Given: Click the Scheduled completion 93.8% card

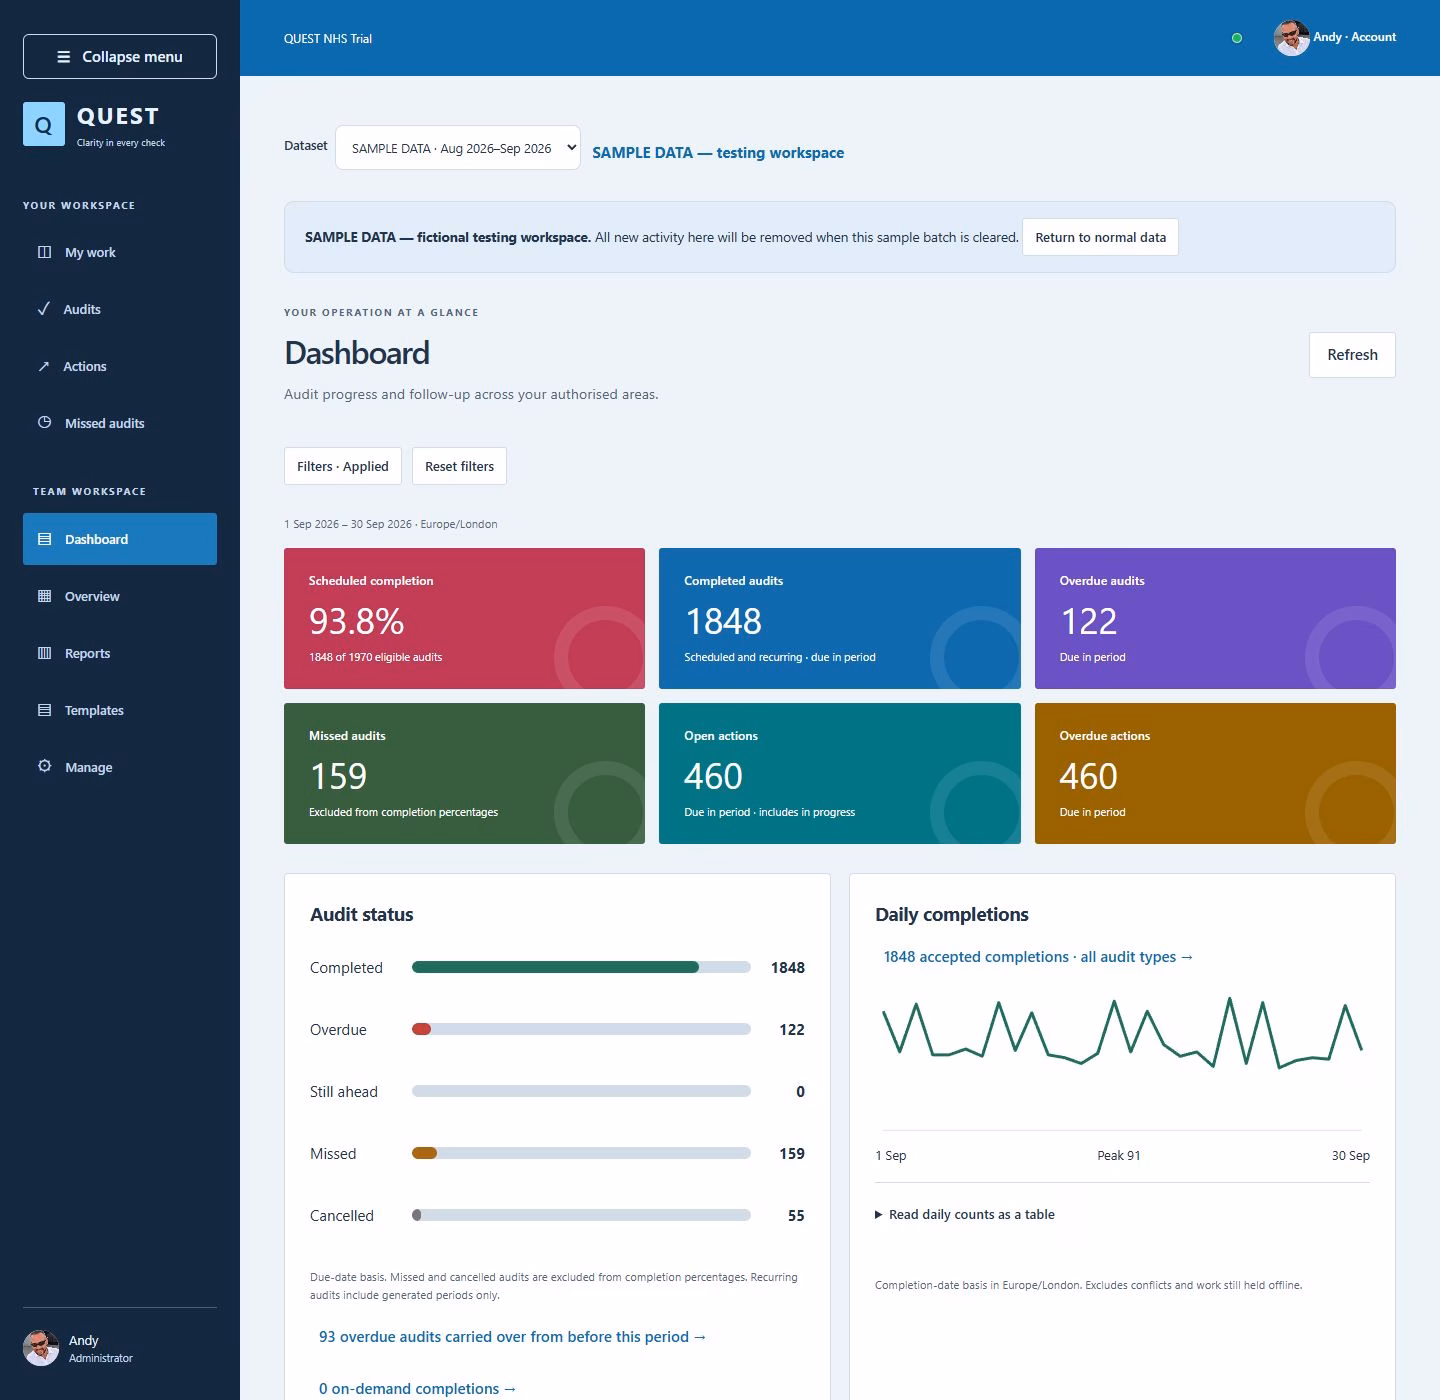Looking at the screenshot, I should [x=464, y=618].
